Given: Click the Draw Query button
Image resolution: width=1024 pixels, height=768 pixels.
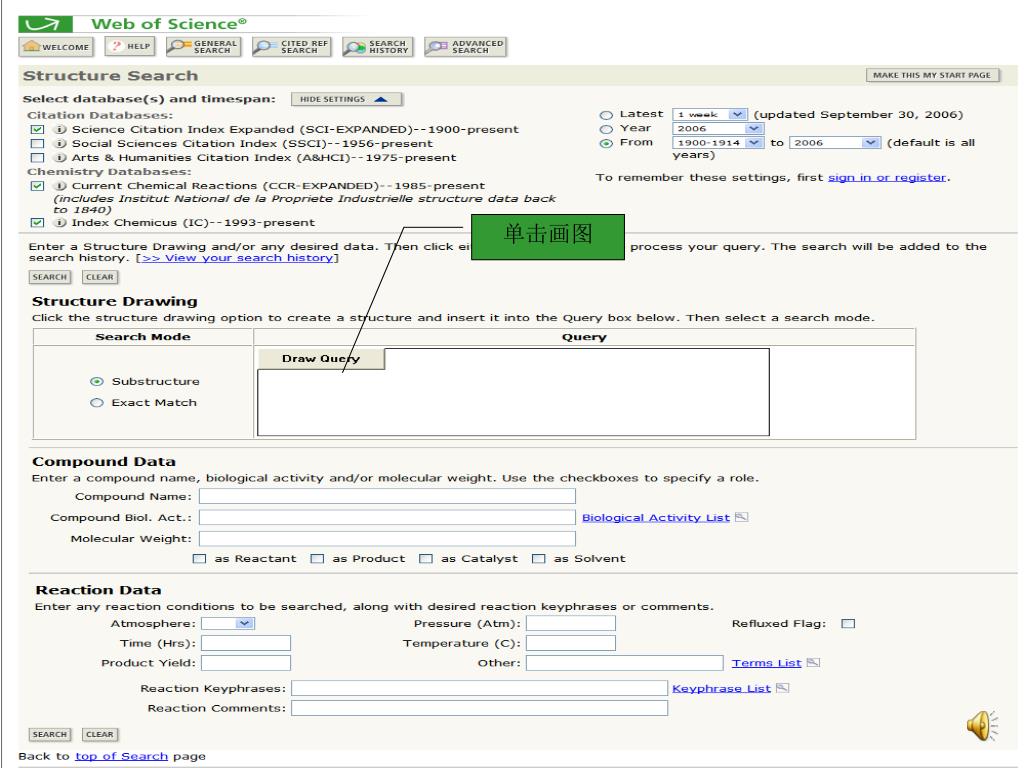Looking at the screenshot, I should [x=321, y=359].
